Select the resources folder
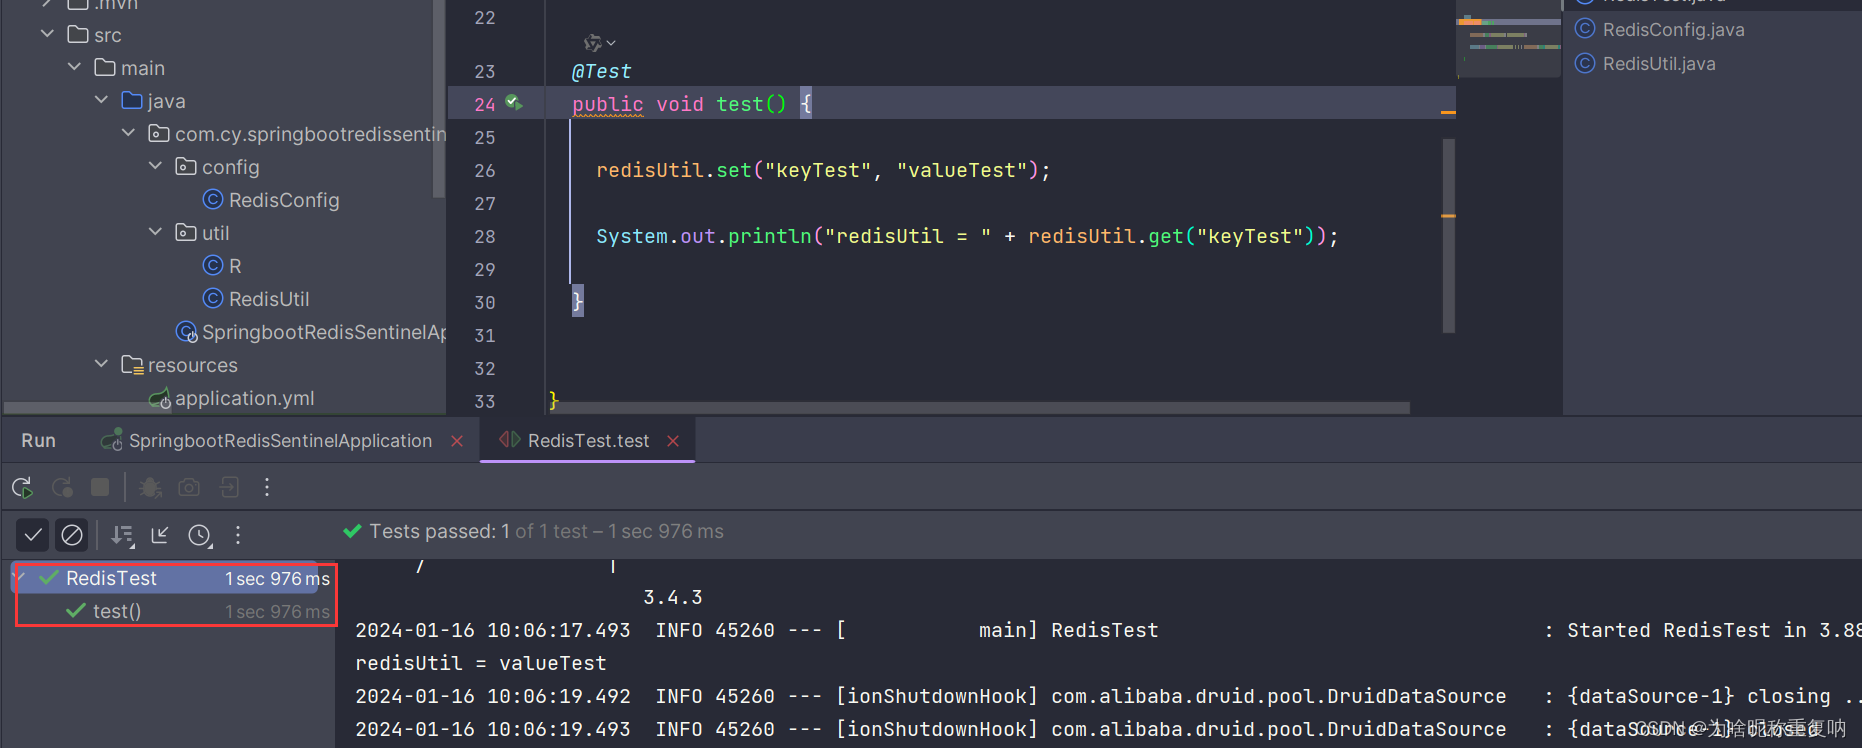 (180, 365)
